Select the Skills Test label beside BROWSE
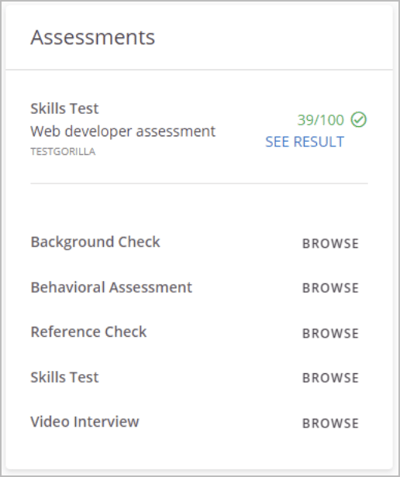The width and height of the screenshot is (400, 477). tap(65, 377)
